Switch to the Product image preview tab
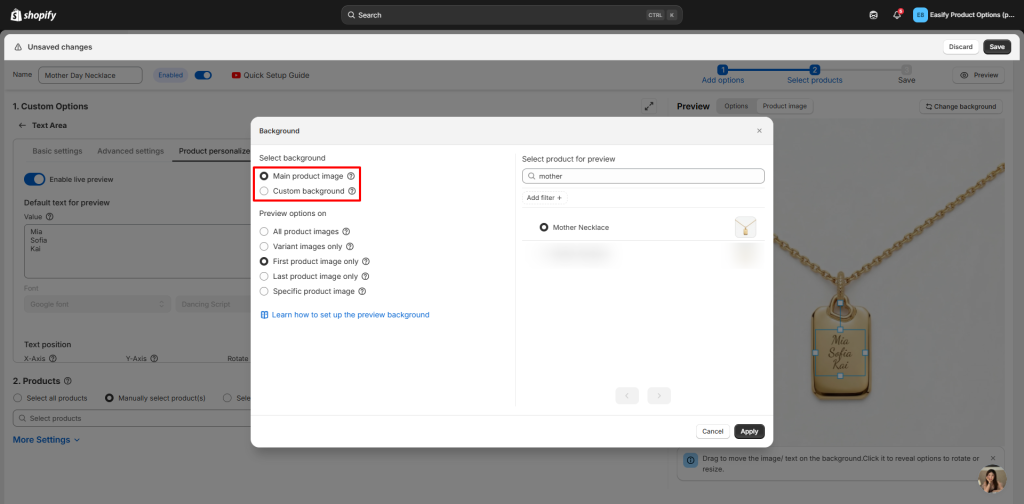Image resolution: width=1024 pixels, height=504 pixels. click(784, 106)
